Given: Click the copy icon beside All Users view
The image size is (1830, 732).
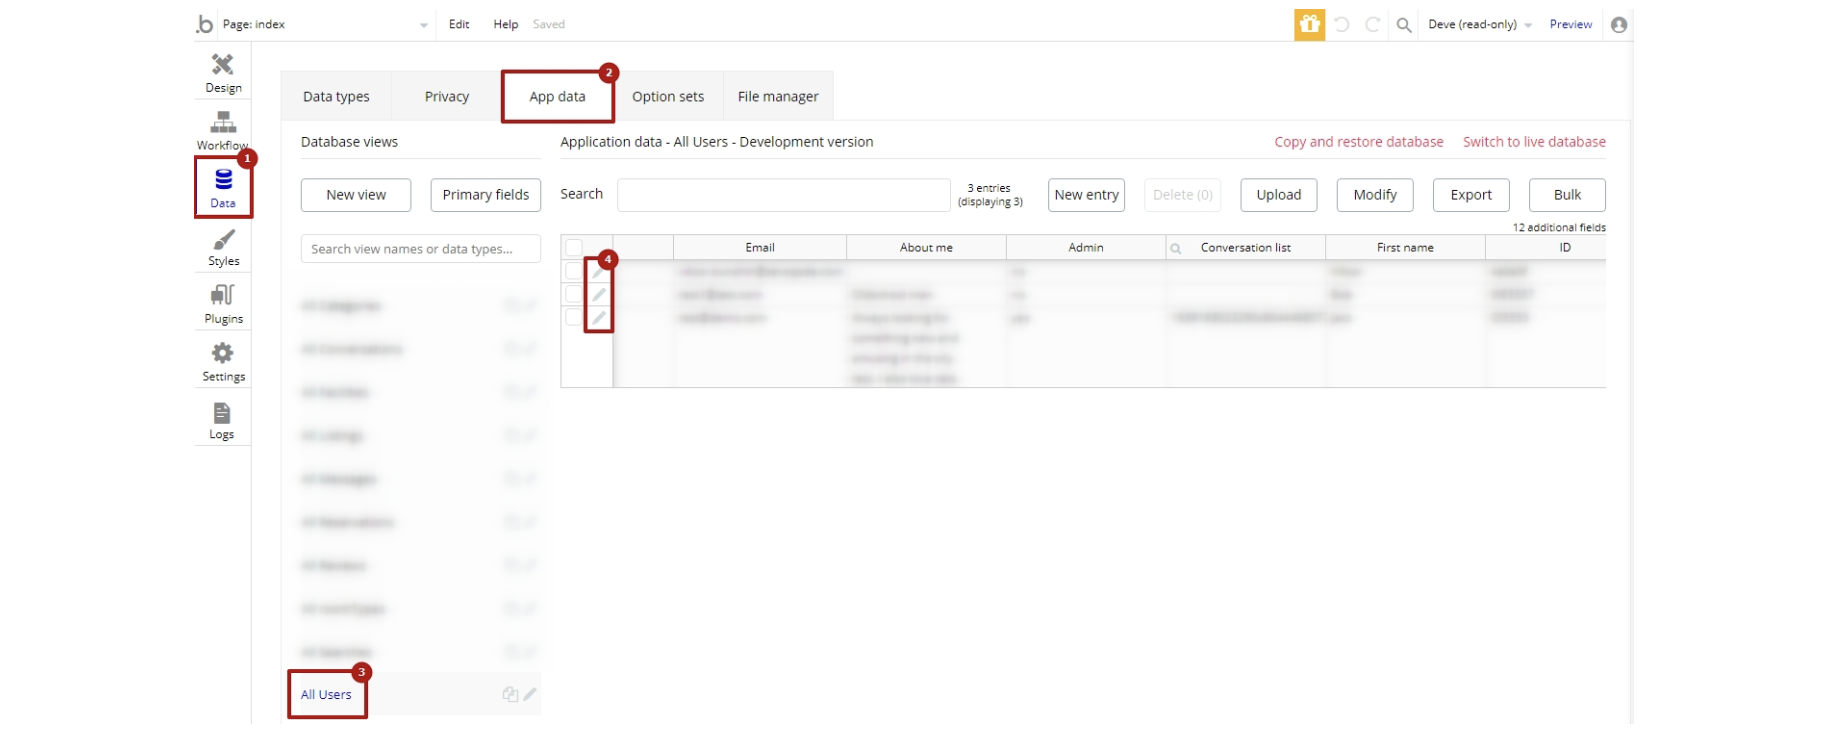Looking at the screenshot, I should 510,694.
